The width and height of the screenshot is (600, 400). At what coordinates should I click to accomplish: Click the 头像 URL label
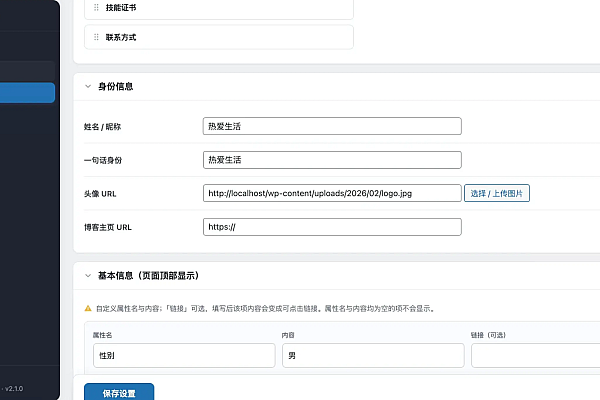100,194
